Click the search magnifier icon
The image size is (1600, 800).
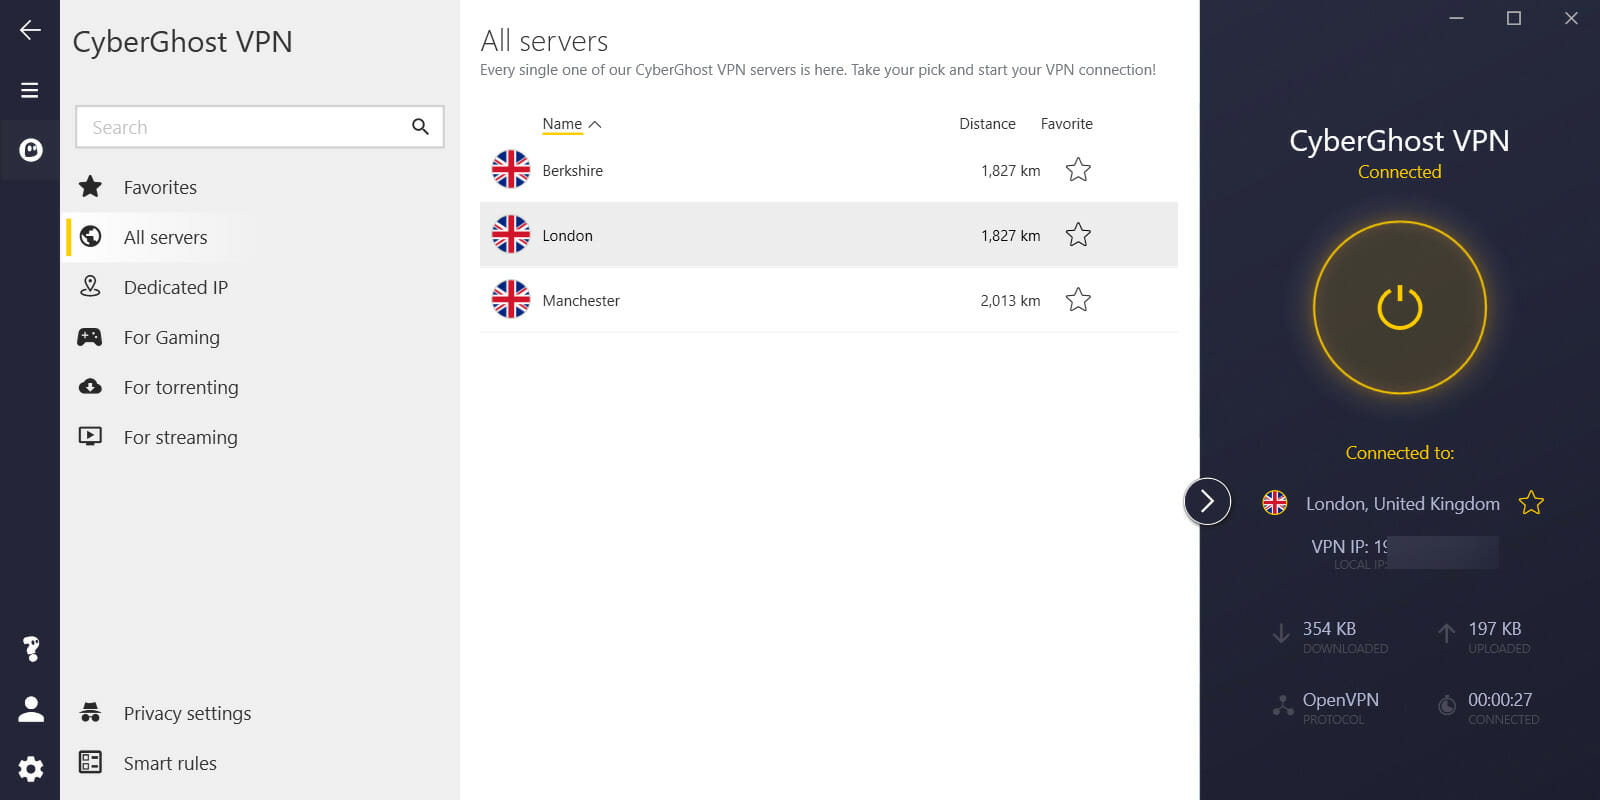coord(420,127)
